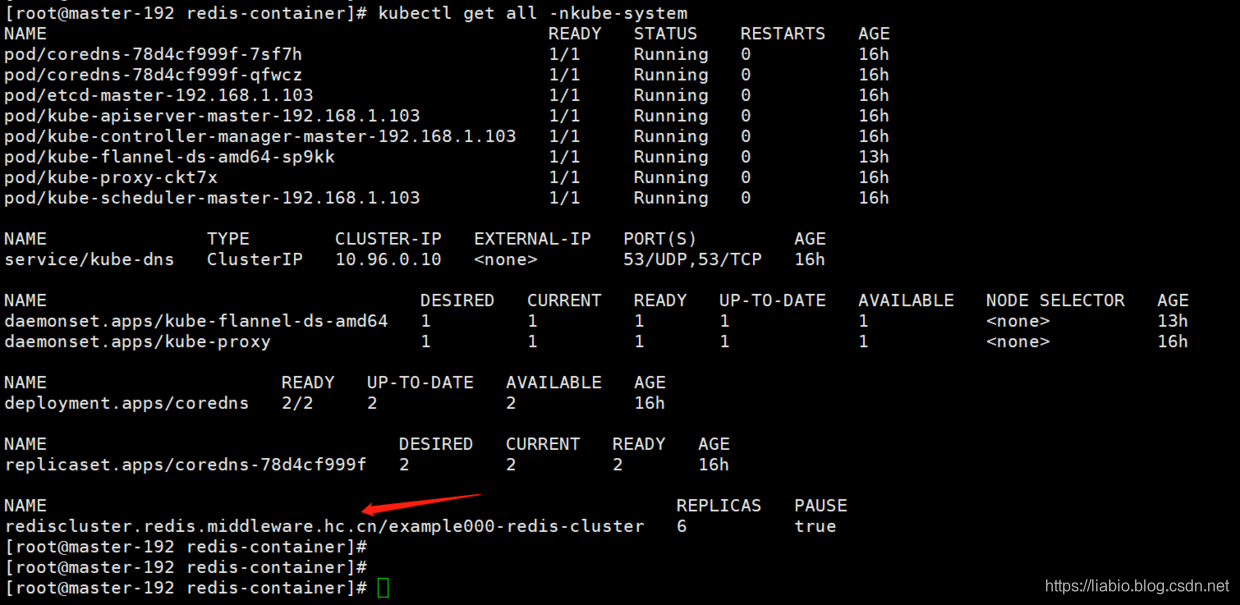The image size is (1240, 605).
Task: Click daemonset.apps/kube-proxy name
Action: click(x=137, y=341)
